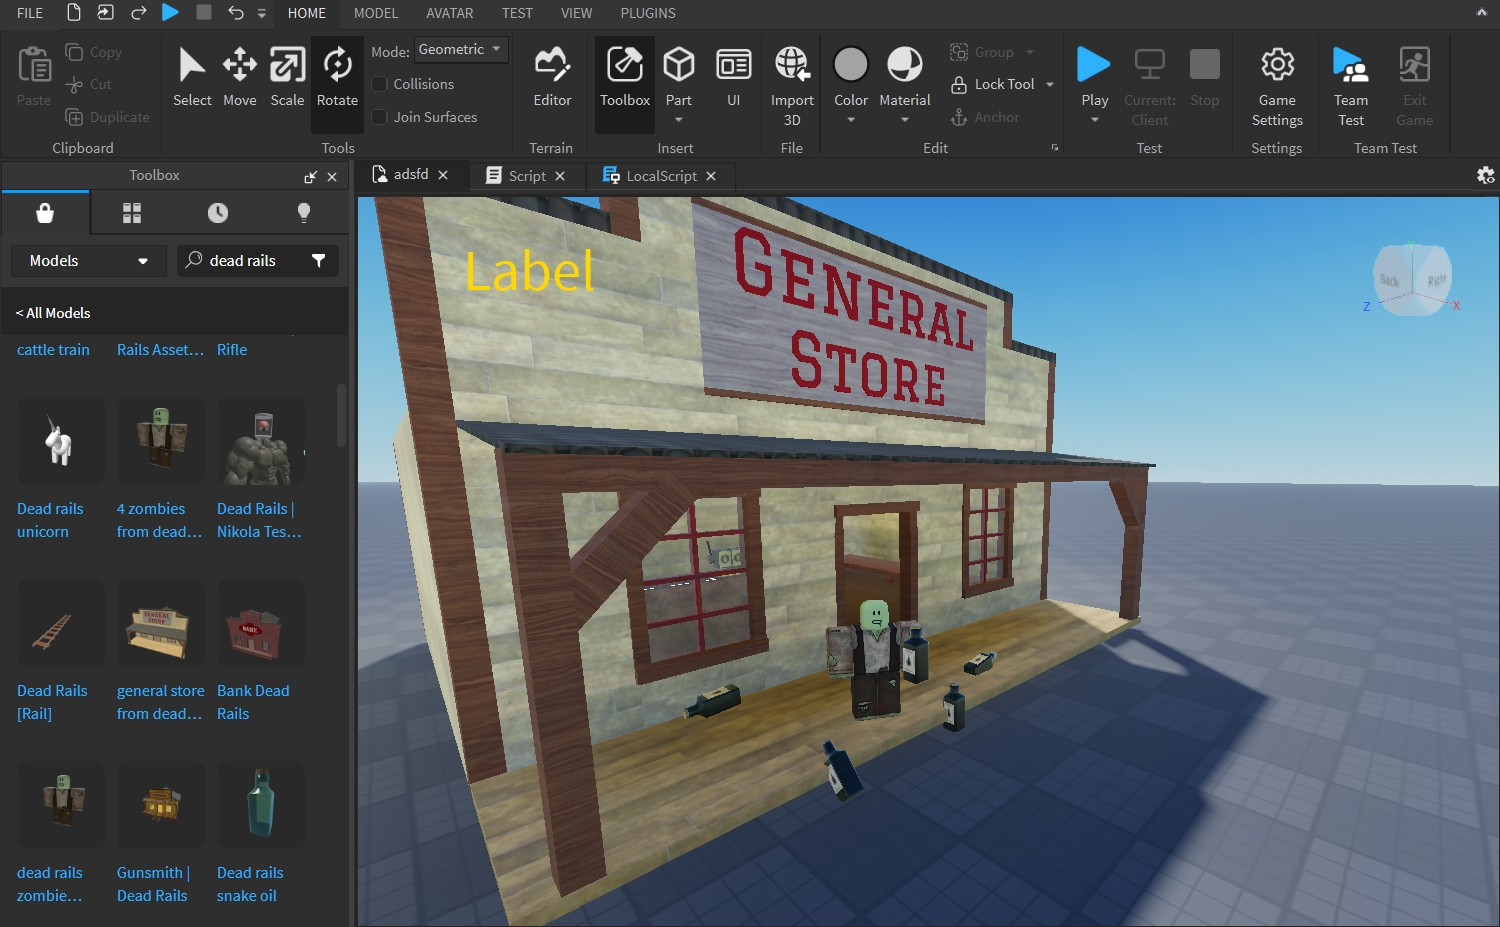This screenshot has height=927, width=1500.
Task: Expand the Lock Tool dropdown arrow
Action: point(1050,84)
